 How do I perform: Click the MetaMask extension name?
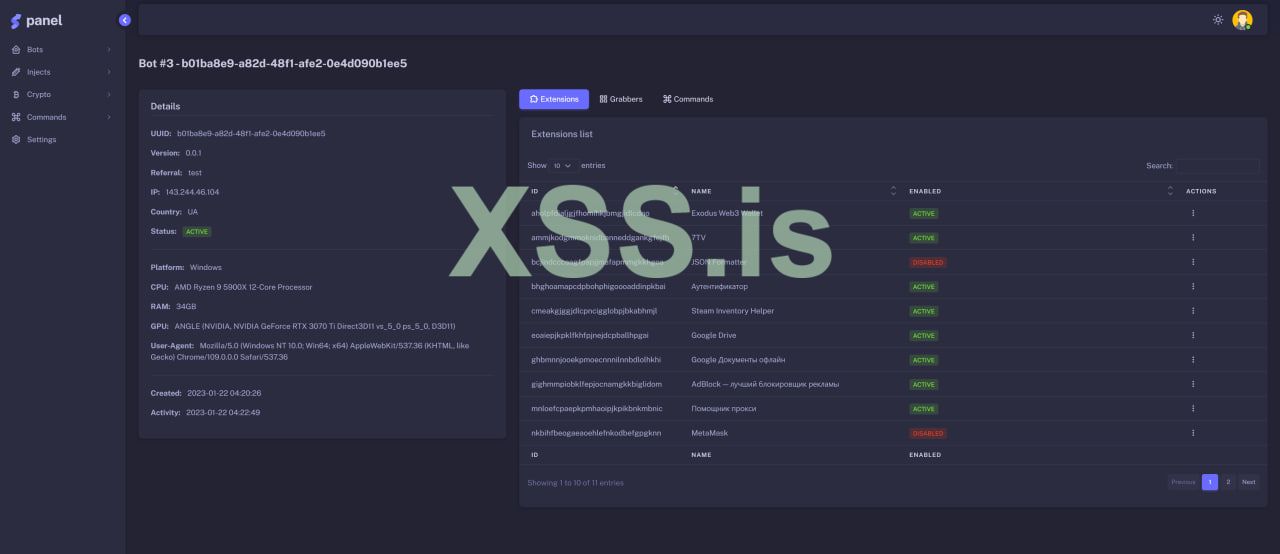pyautogui.click(x=710, y=433)
